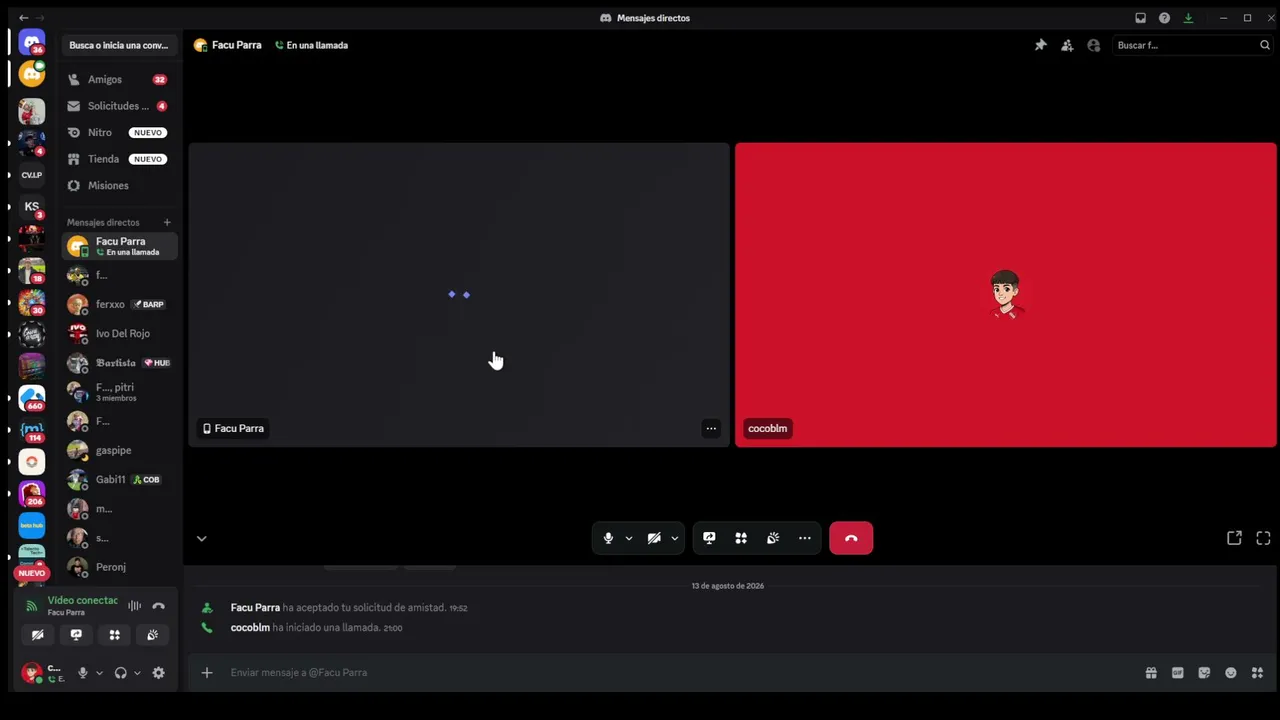Expand camera options in the call bar

[674, 538]
